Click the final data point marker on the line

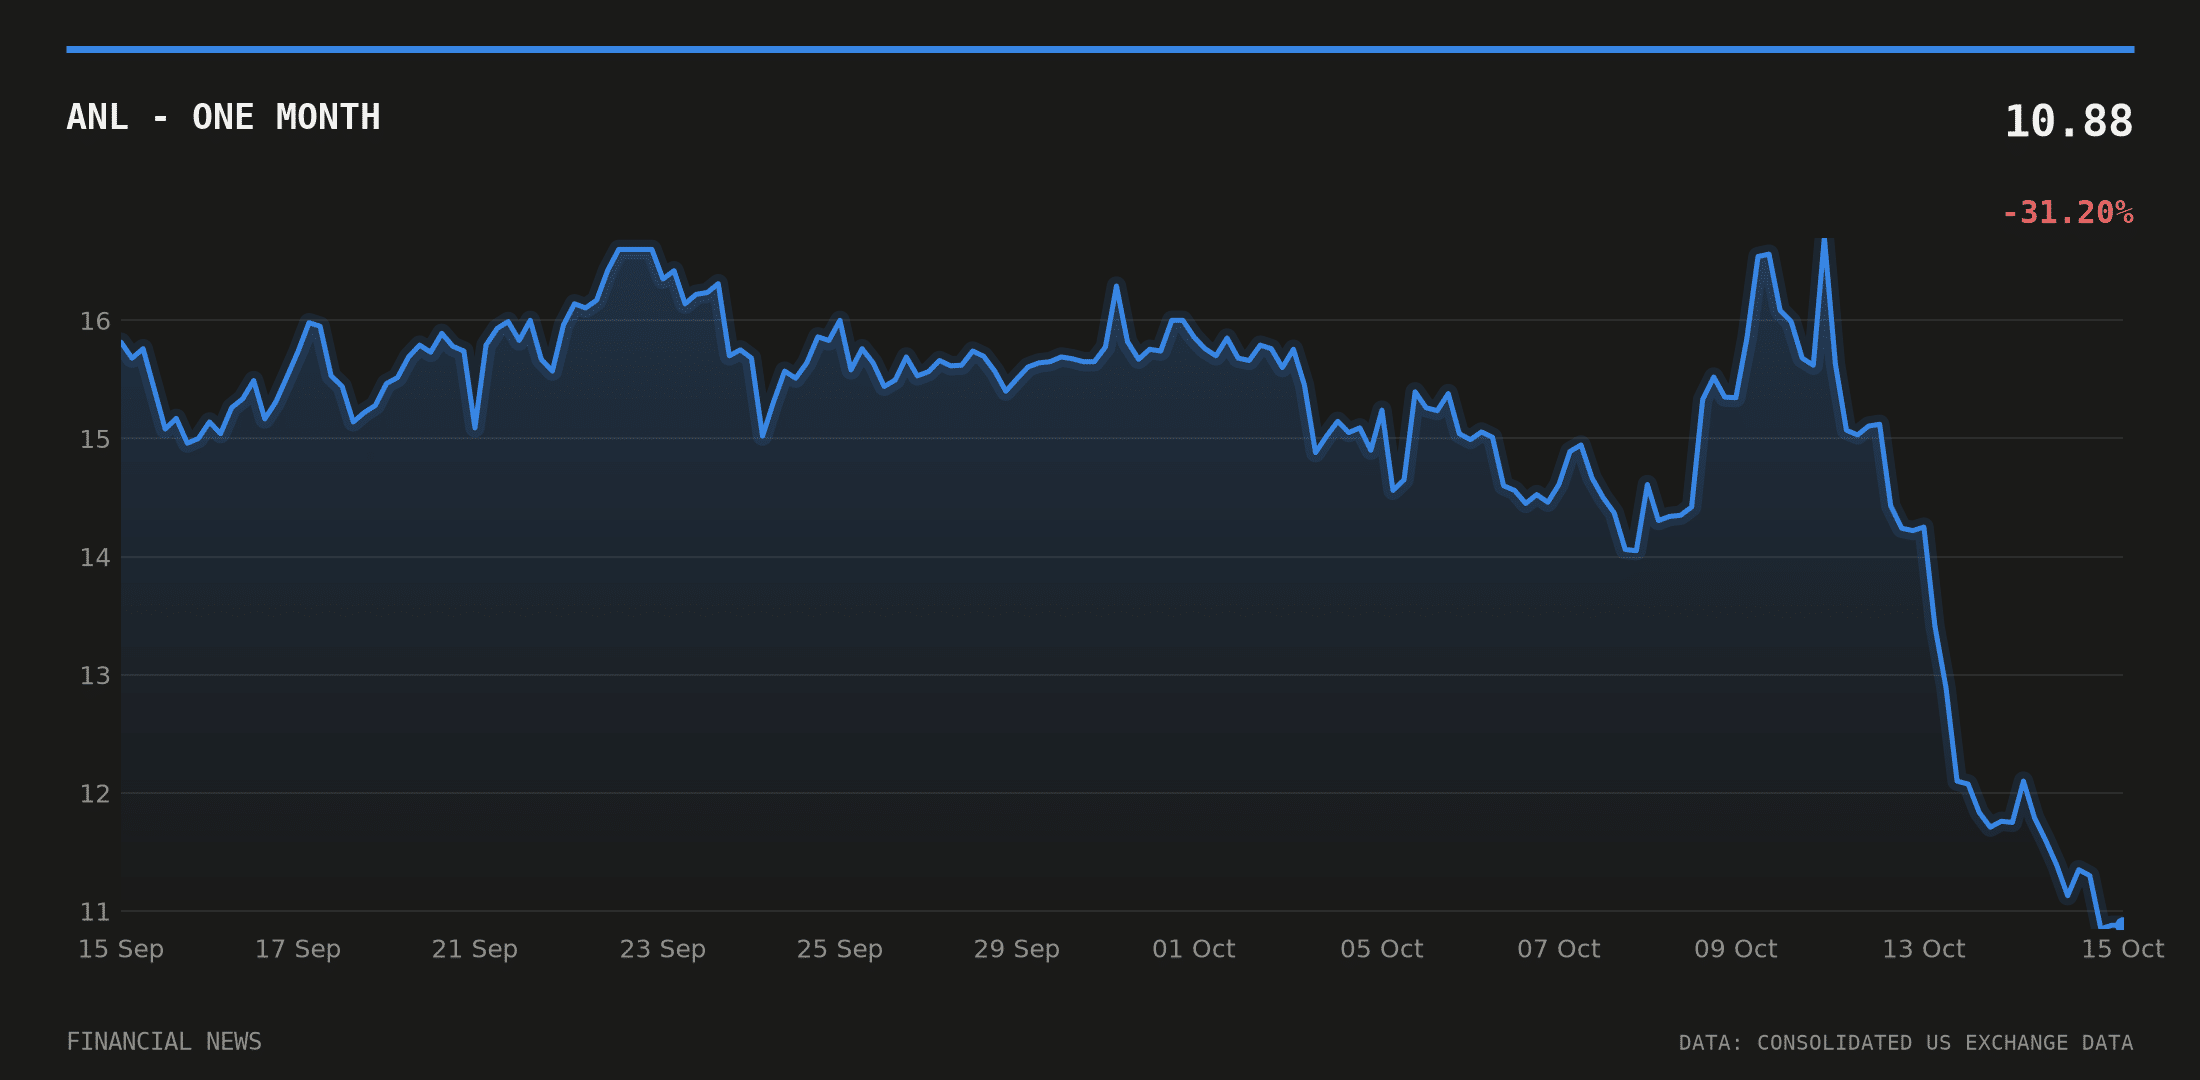[x=2120, y=924]
